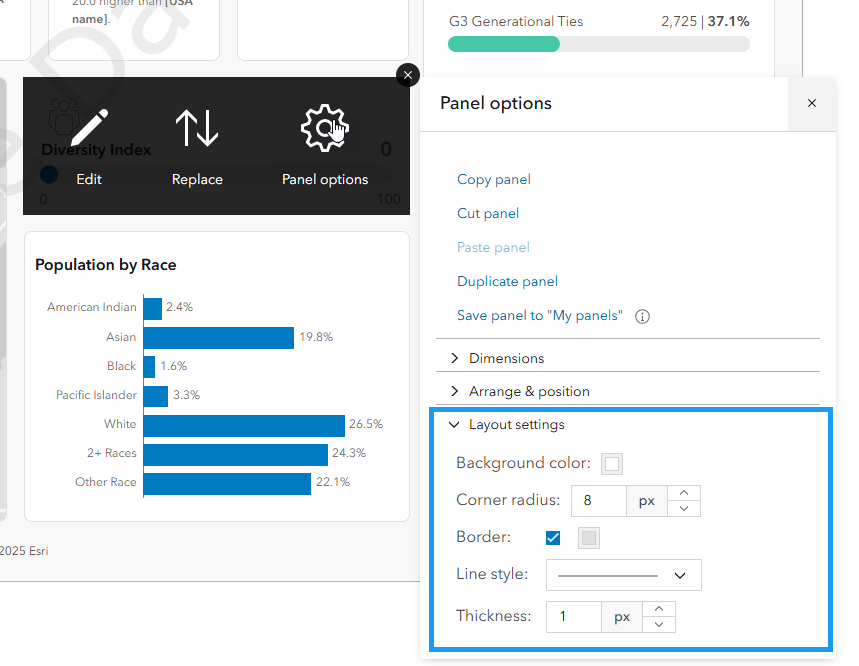Choose Duplicate panel option
859x666 pixels.
[507, 282]
